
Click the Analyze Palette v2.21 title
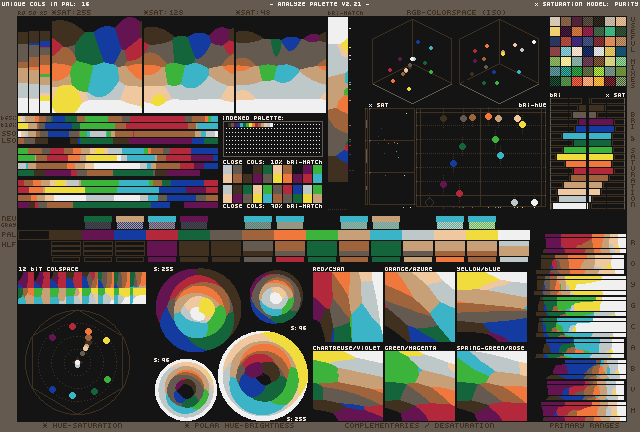click(319, 4)
